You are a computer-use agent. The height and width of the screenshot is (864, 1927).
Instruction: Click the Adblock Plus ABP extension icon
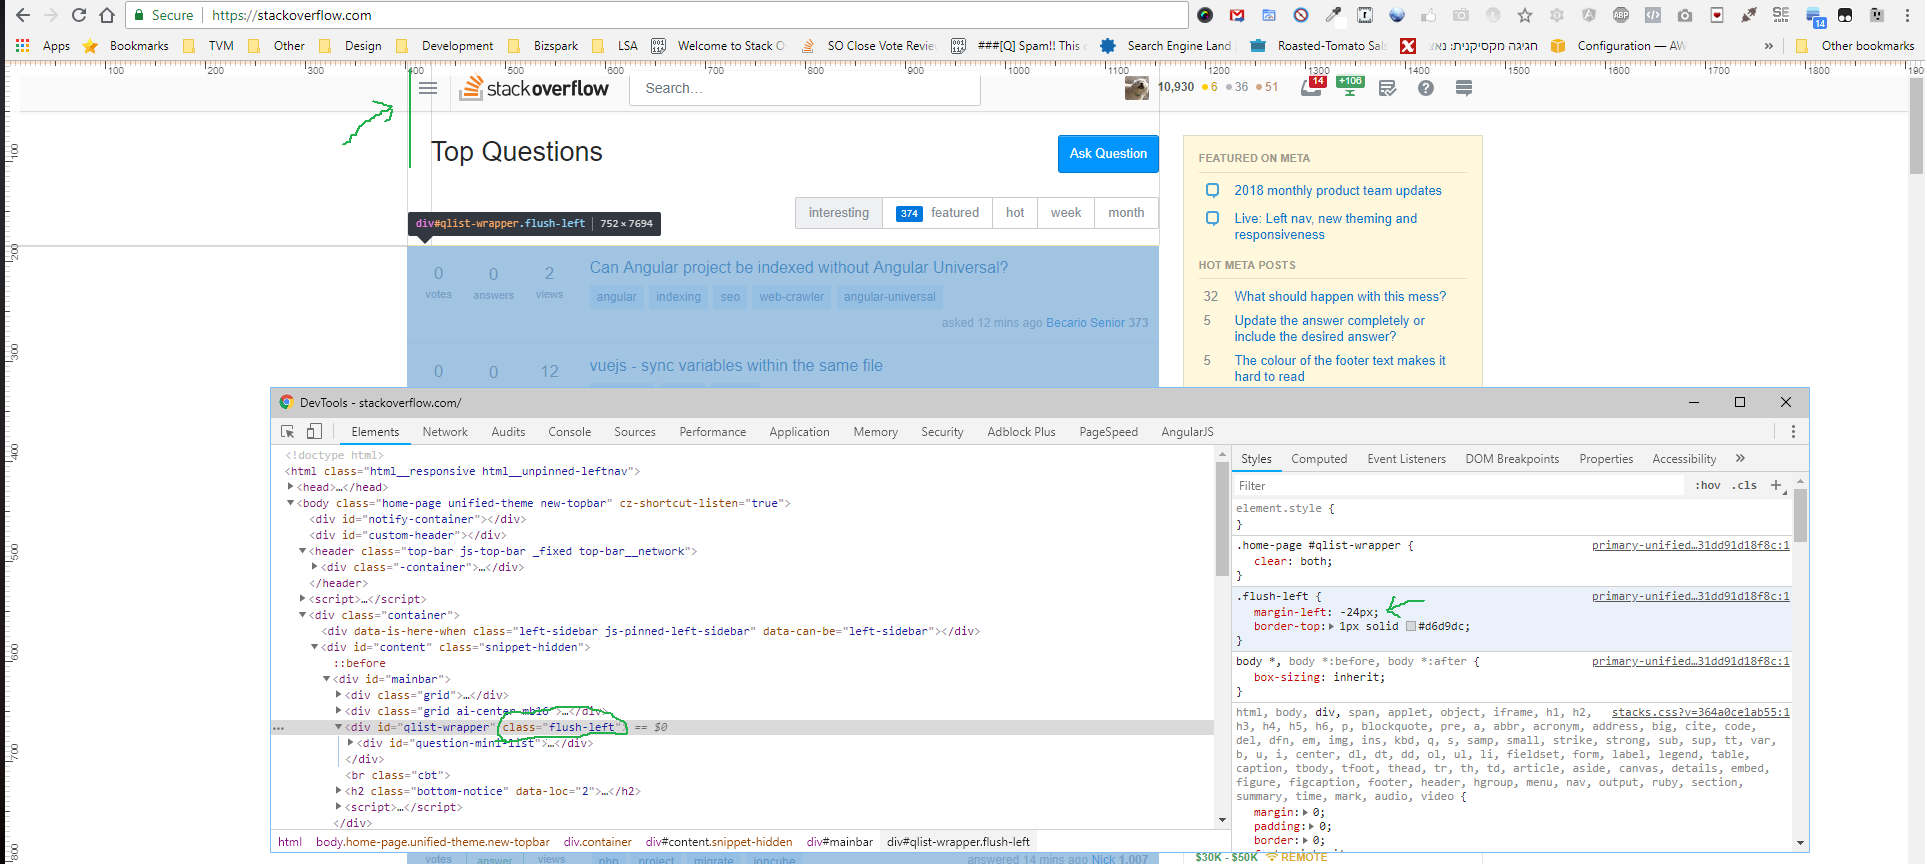click(x=1621, y=15)
